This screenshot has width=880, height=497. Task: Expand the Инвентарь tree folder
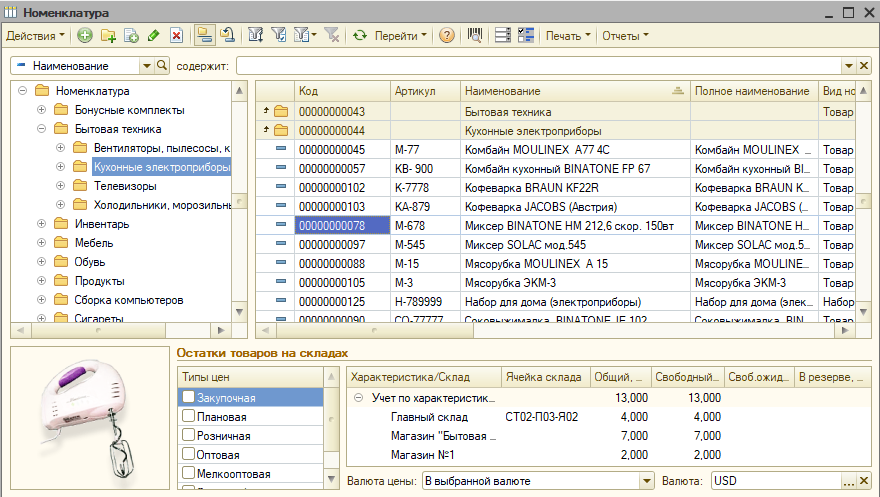tap(42, 224)
